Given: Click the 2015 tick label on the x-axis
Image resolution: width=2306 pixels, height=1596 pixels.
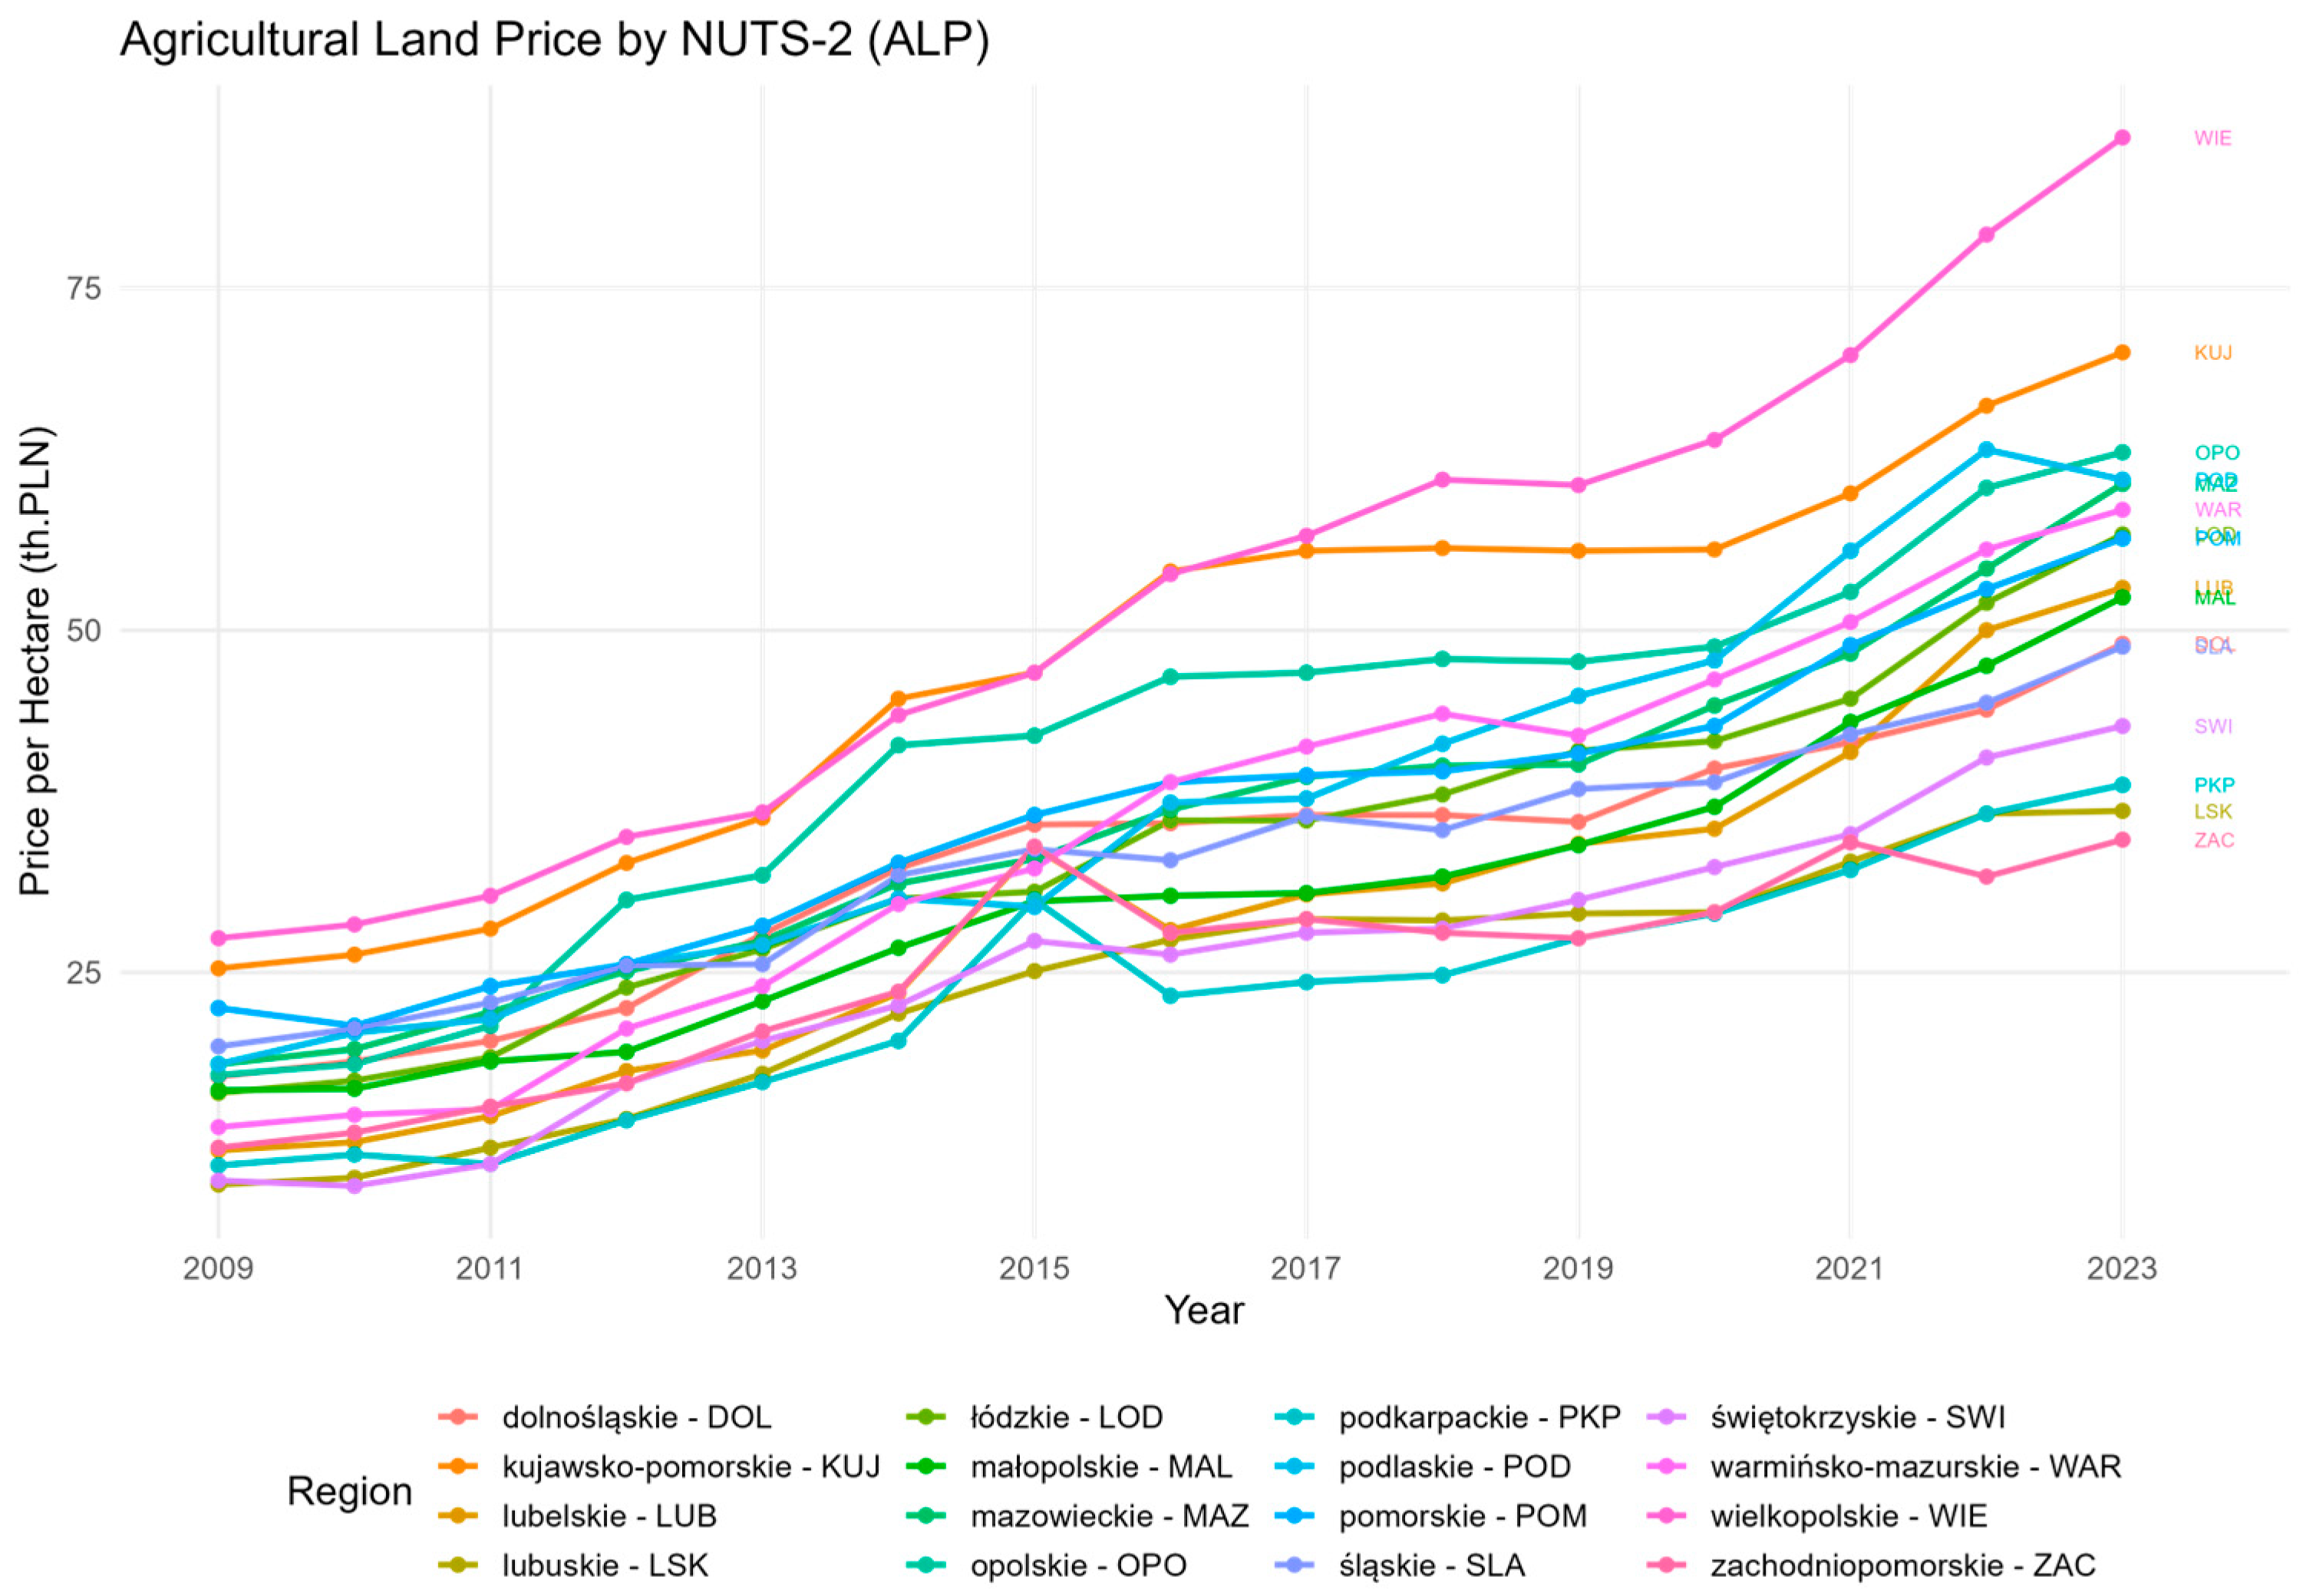Looking at the screenshot, I should pos(1034,1269).
